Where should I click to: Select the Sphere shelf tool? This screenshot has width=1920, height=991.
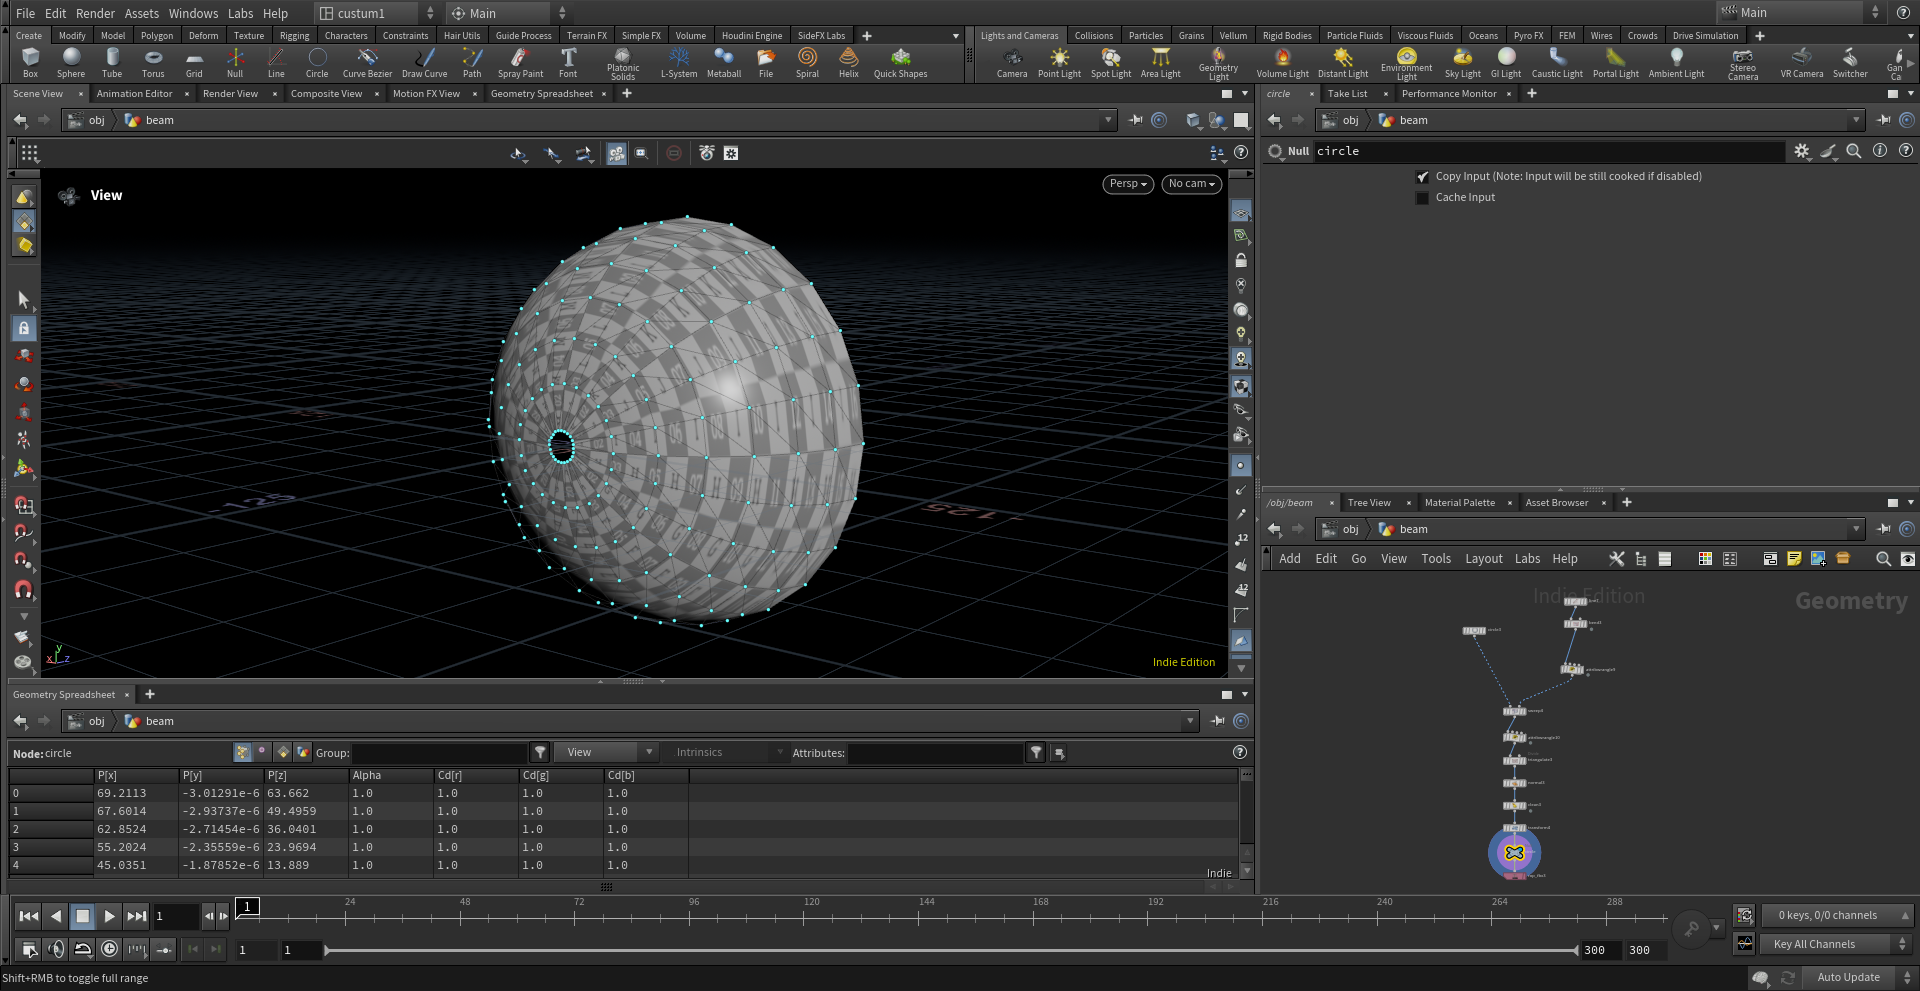tap(71, 62)
